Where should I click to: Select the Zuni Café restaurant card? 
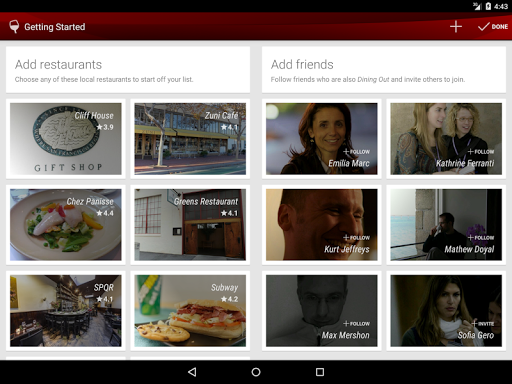coord(190,139)
